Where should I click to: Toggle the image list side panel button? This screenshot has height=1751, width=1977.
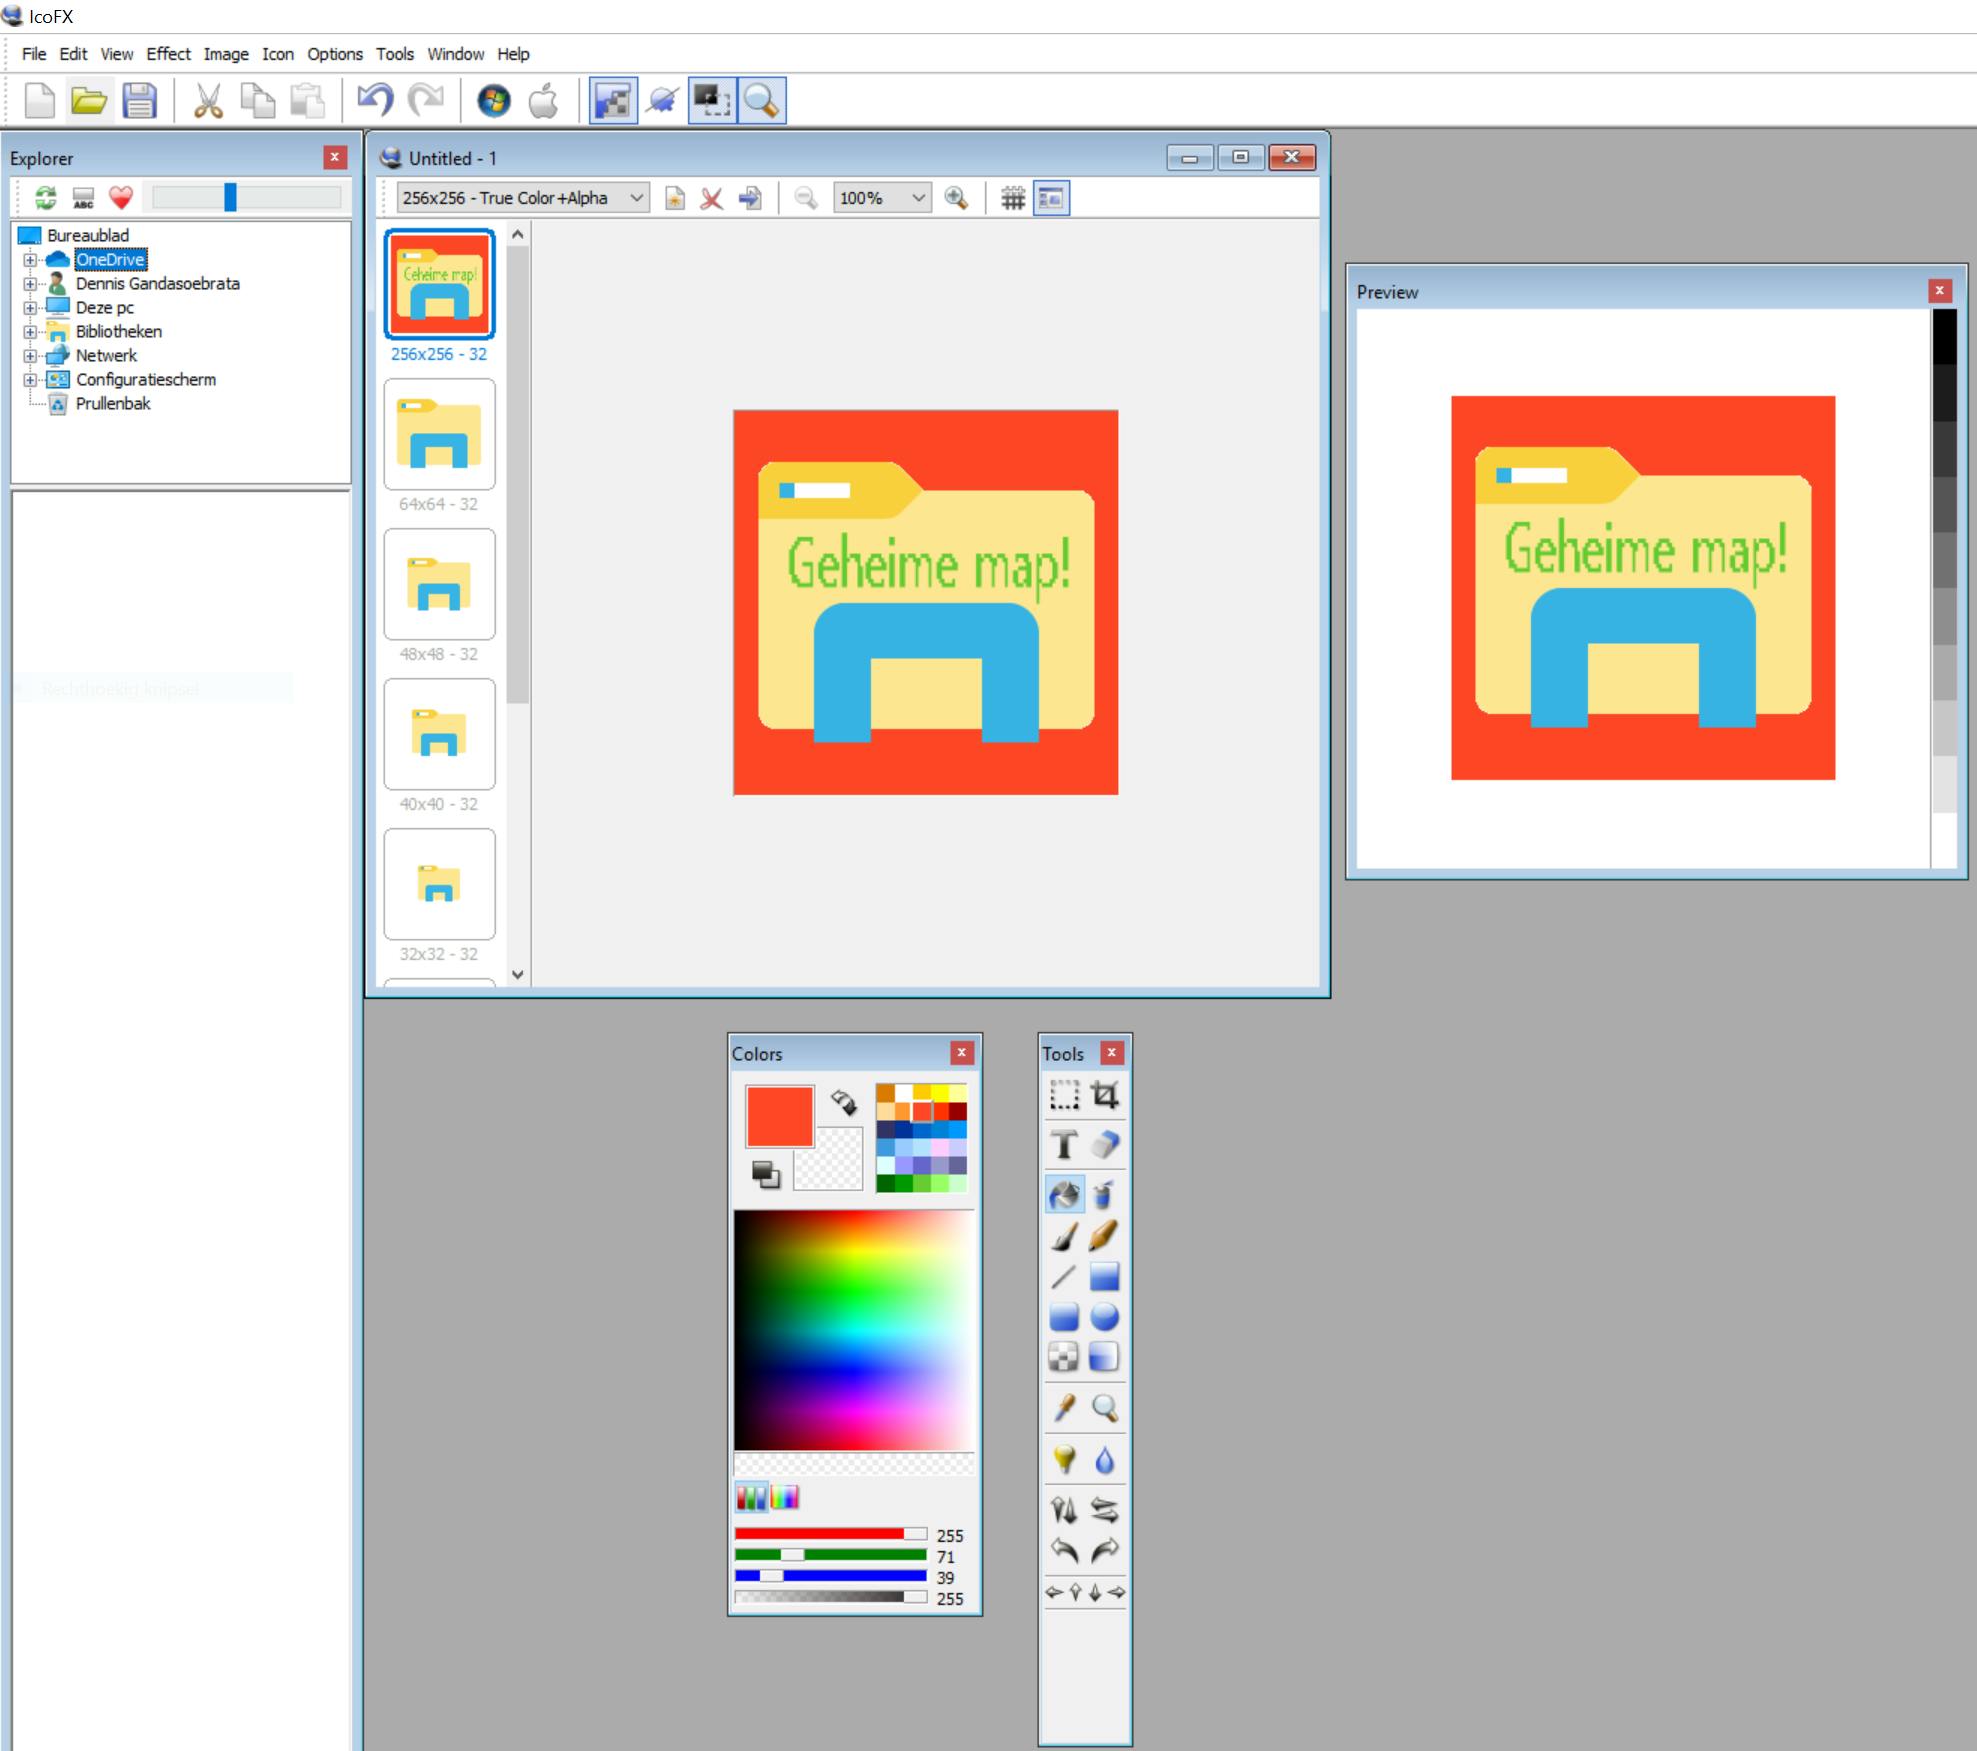pos(1051,198)
